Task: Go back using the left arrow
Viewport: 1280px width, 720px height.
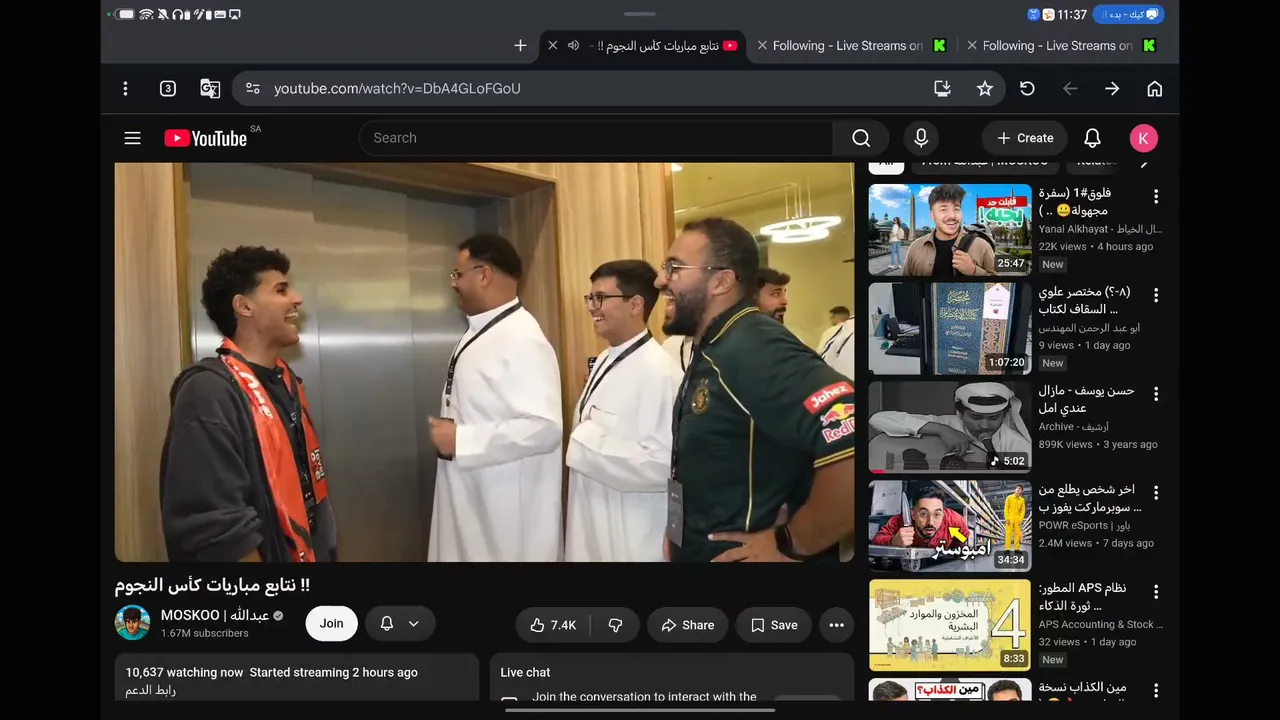Action: pos(1070,89)
